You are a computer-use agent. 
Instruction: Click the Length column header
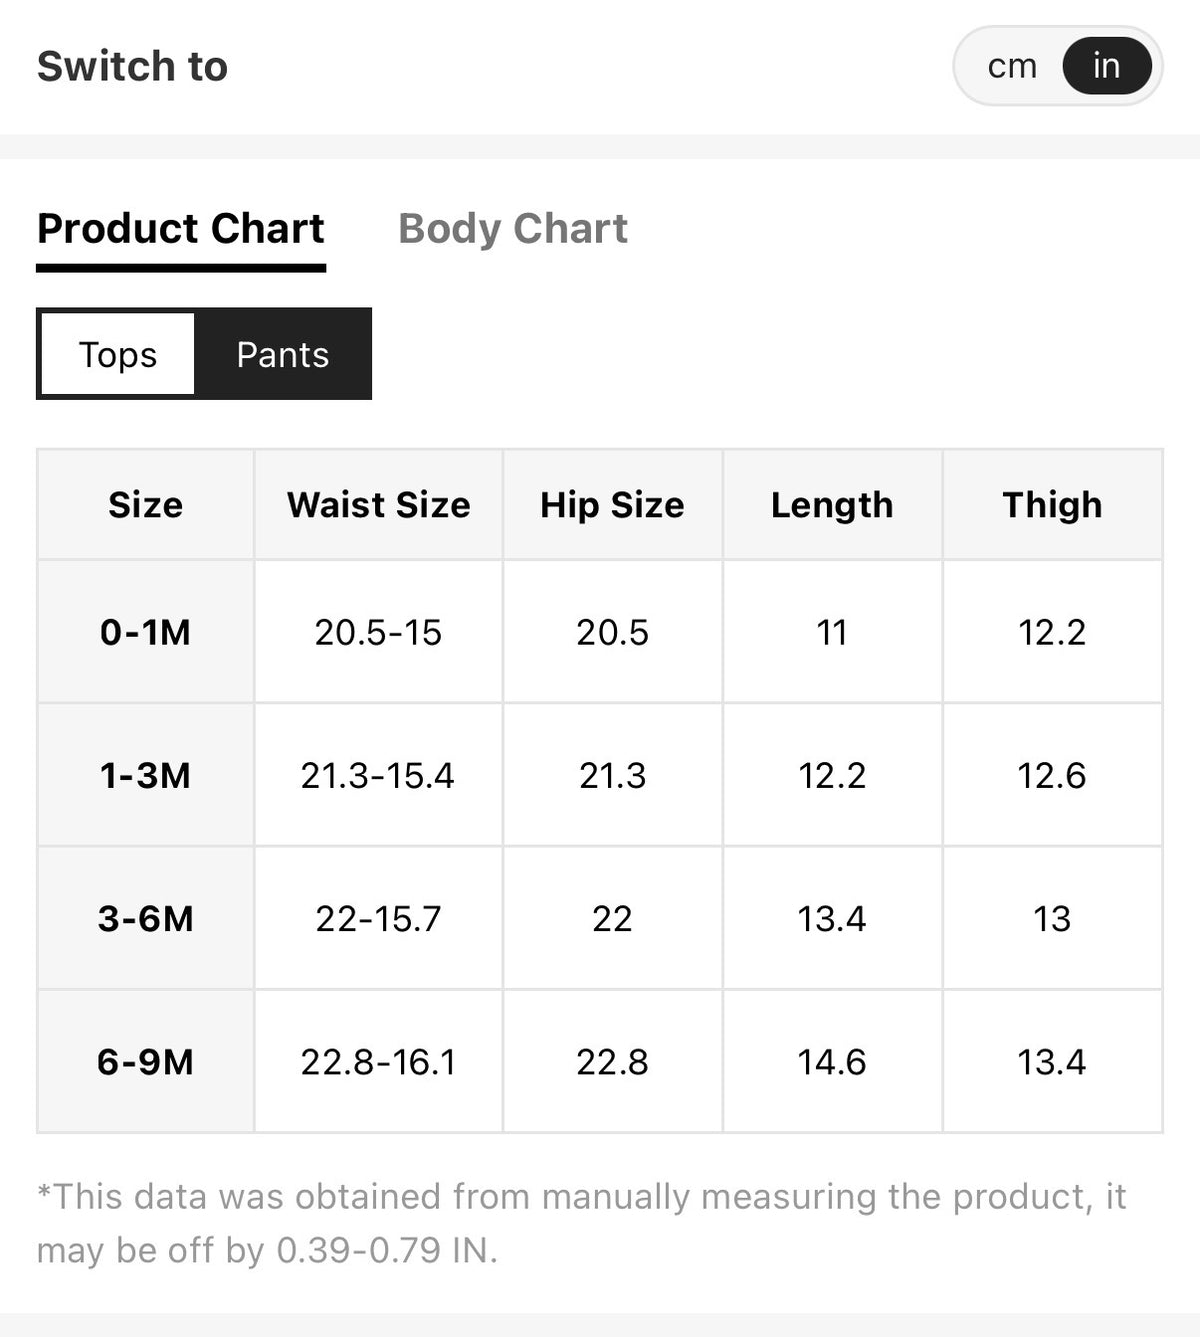tap(832, 505)
